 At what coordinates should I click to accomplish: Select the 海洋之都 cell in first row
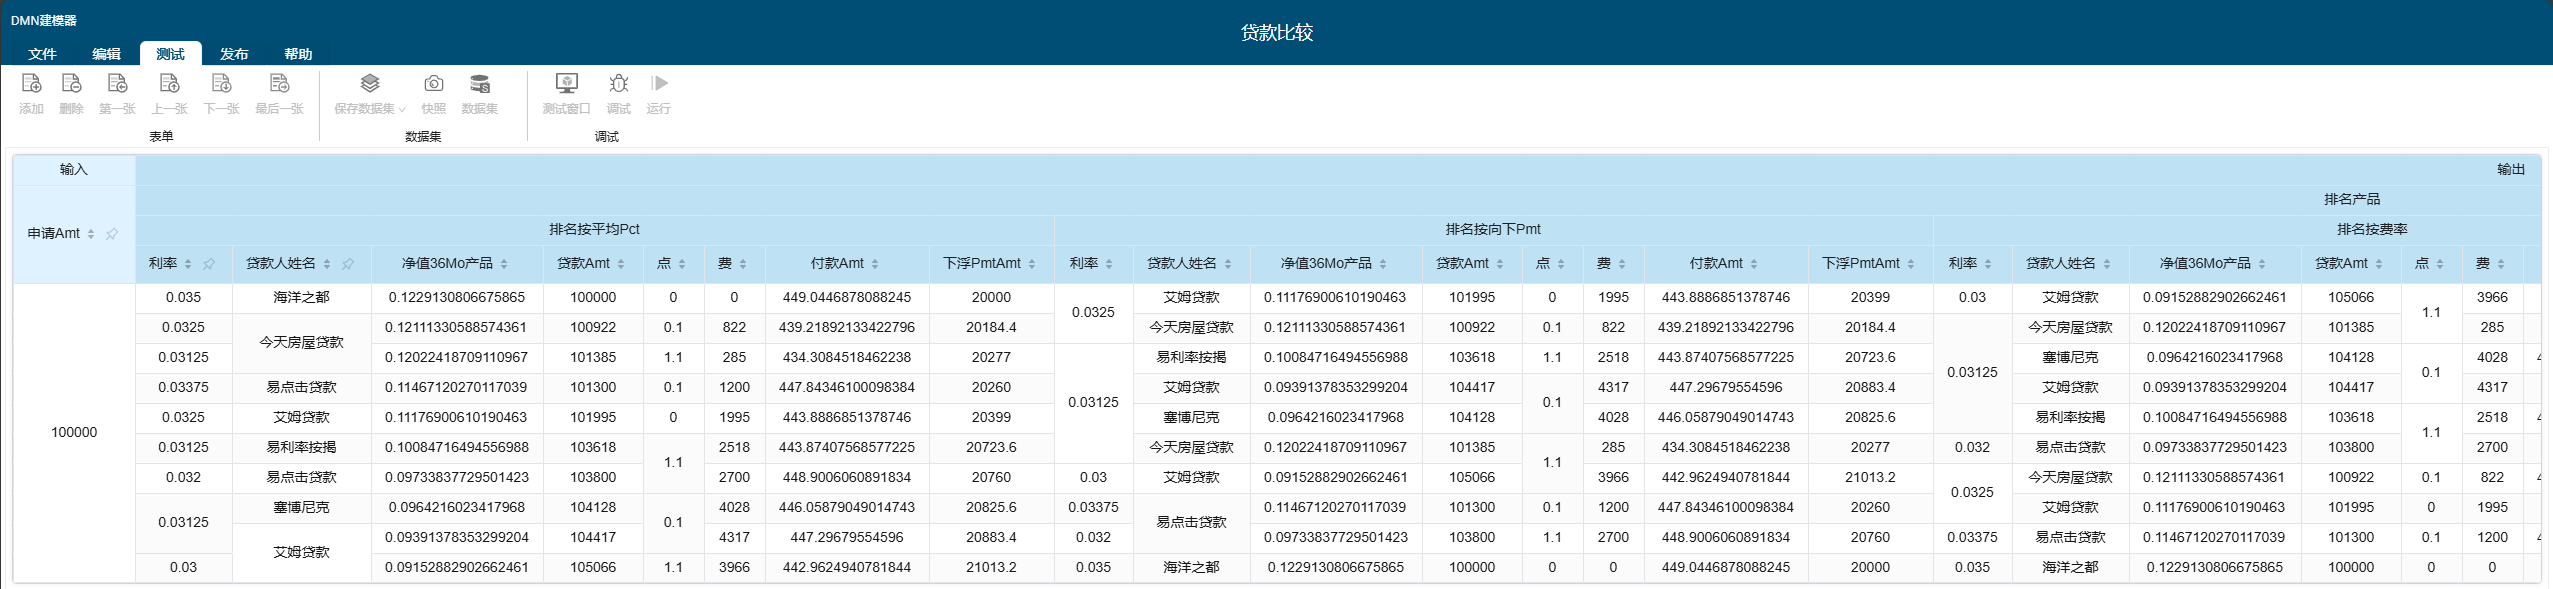coord(301,297)
